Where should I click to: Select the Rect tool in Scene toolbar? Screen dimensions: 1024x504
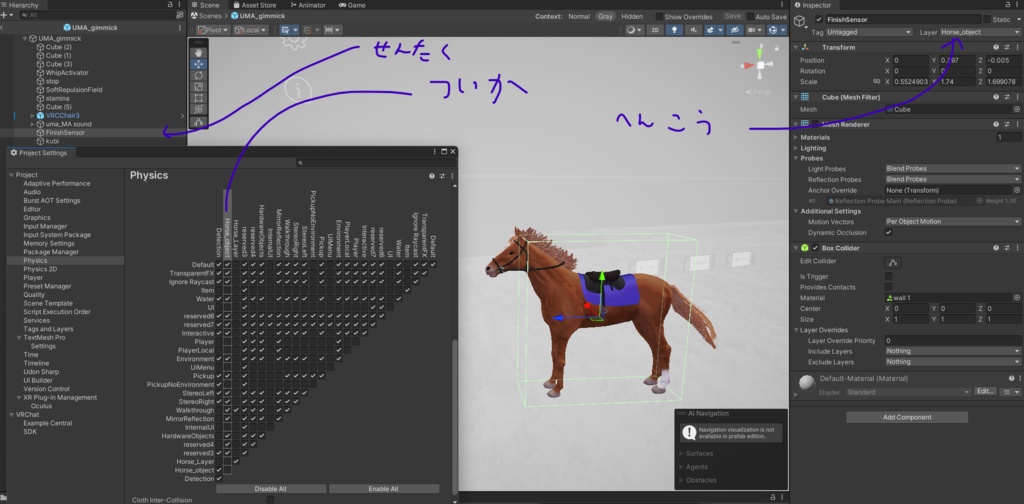(199, 99)
